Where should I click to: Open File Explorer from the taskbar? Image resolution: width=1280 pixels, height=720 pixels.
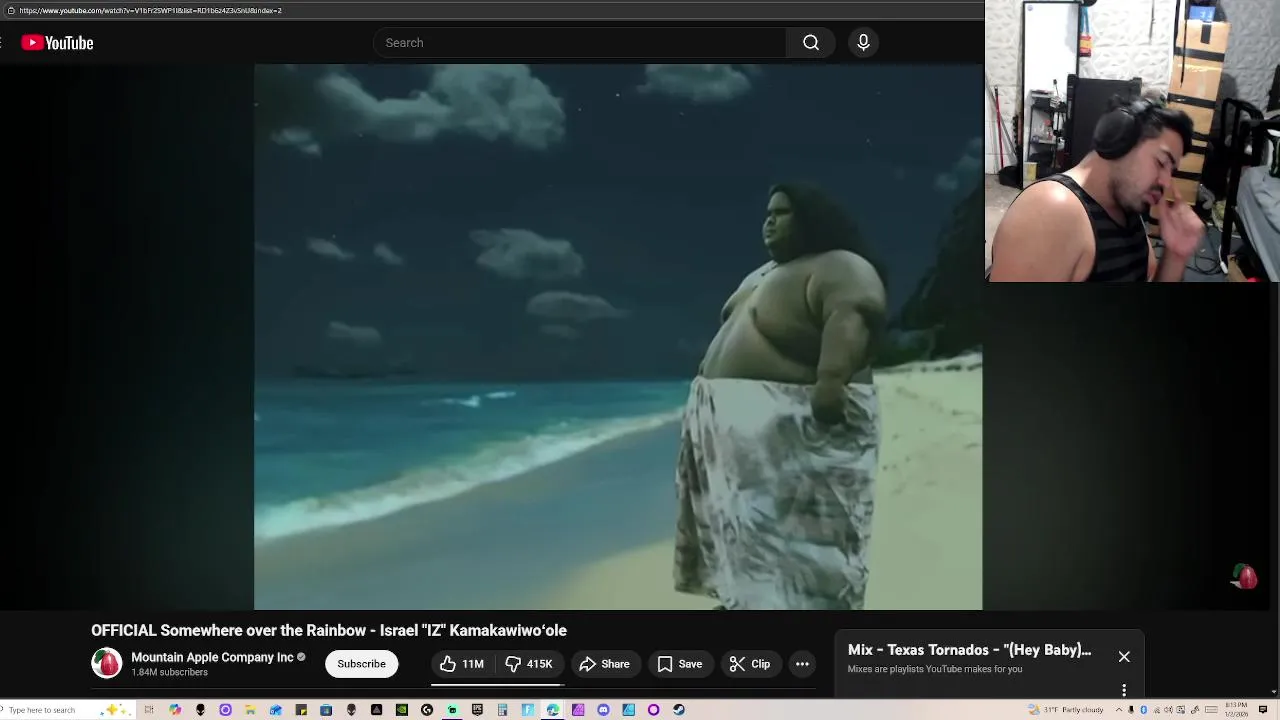tap(250, 710)
